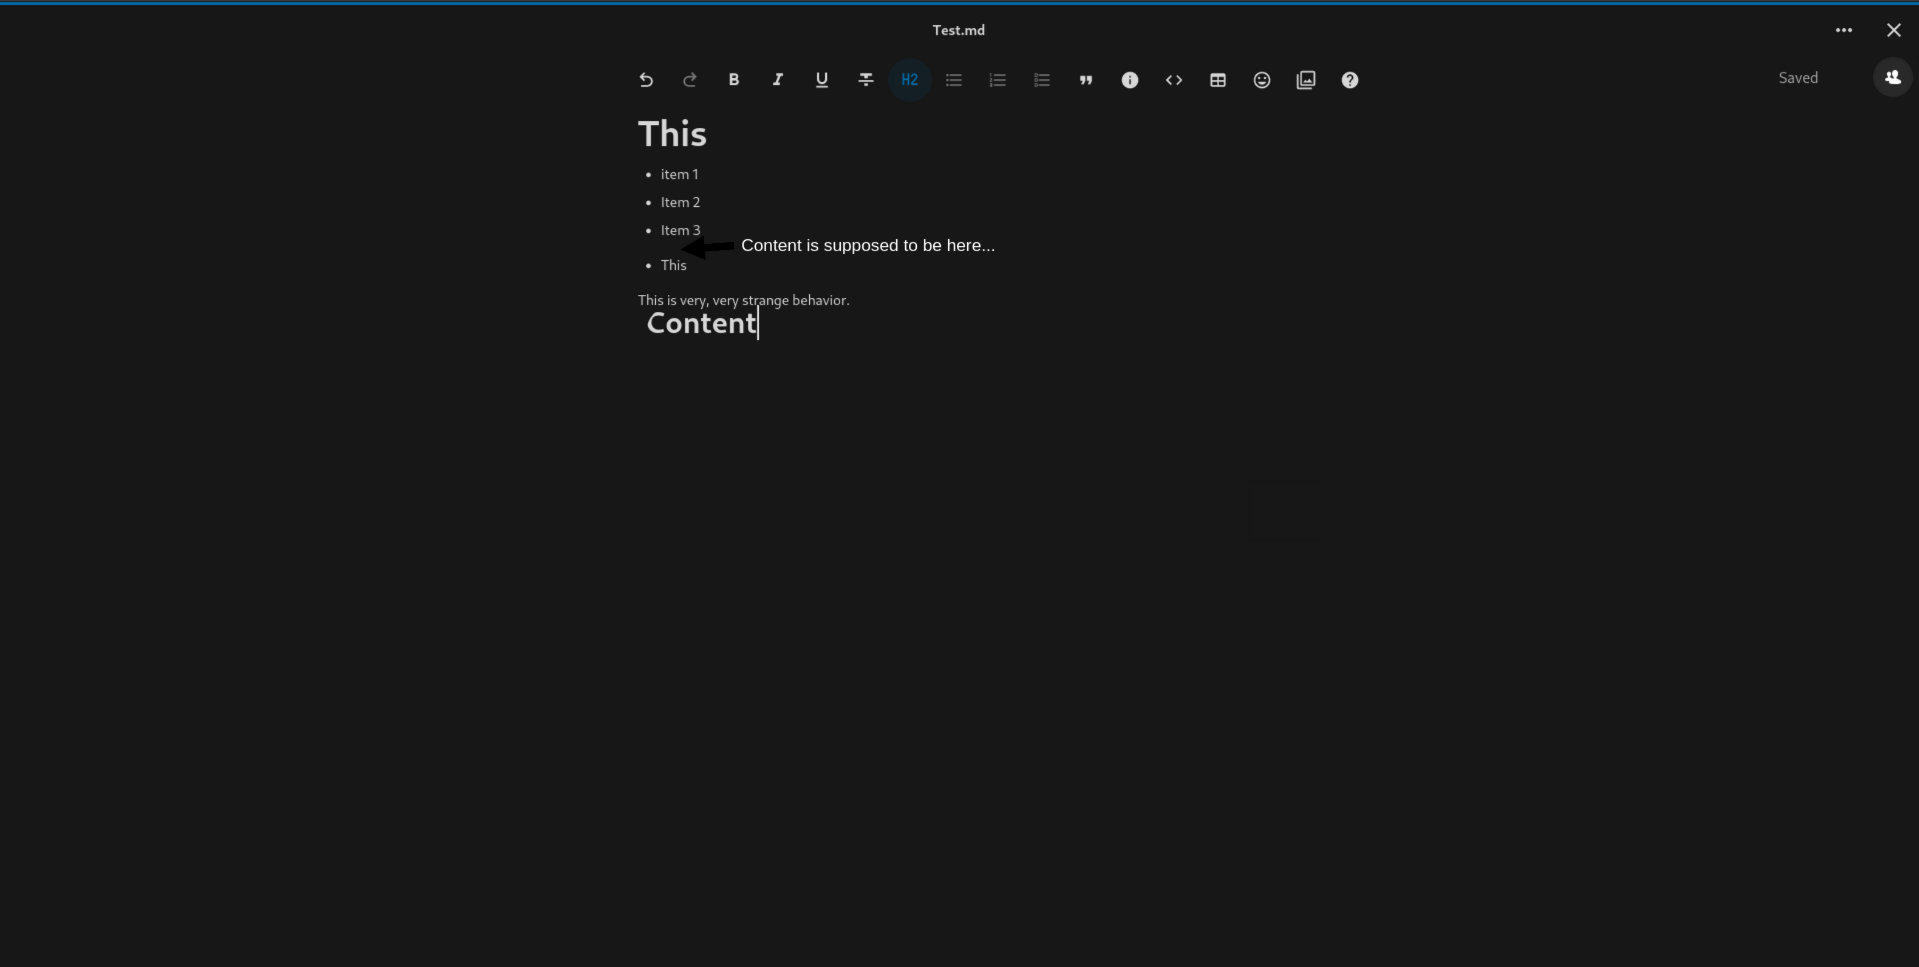Click the 'very strange behavior' paragraph
Screen dimensions: 1919x967
743,300
